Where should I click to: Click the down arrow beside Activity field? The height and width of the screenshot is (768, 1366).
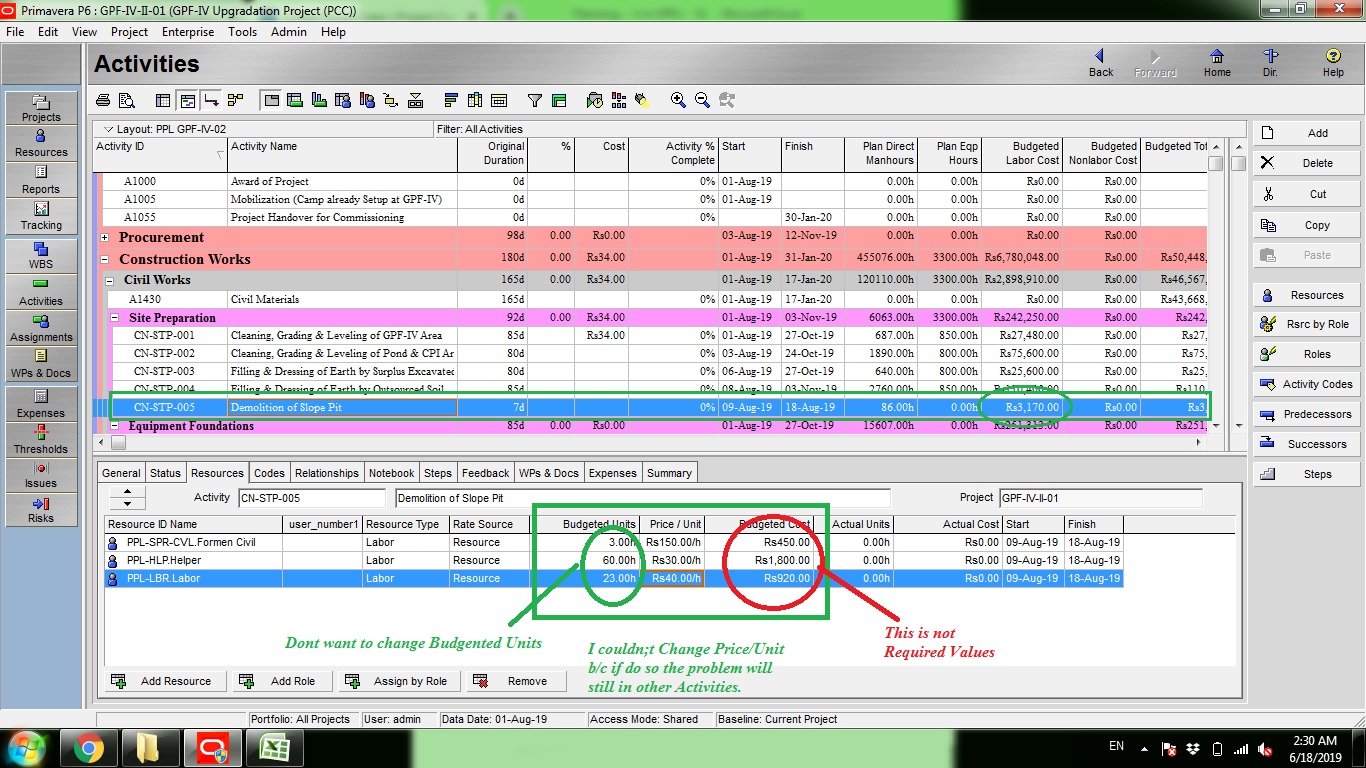[127, 502]
